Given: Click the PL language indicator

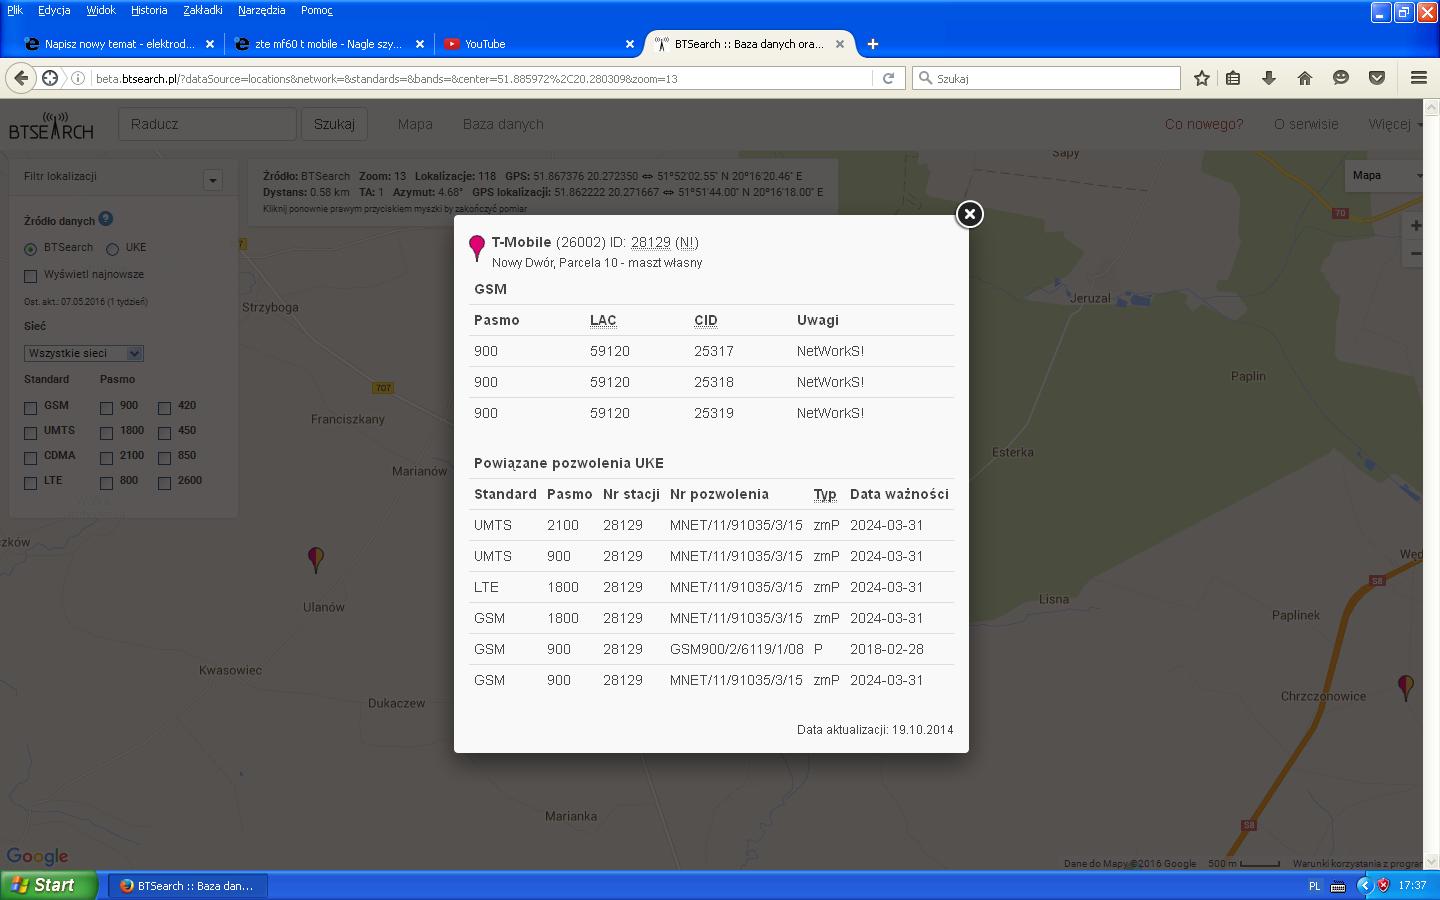Looking at the screenshot, I should click(x=1314, y=886).
